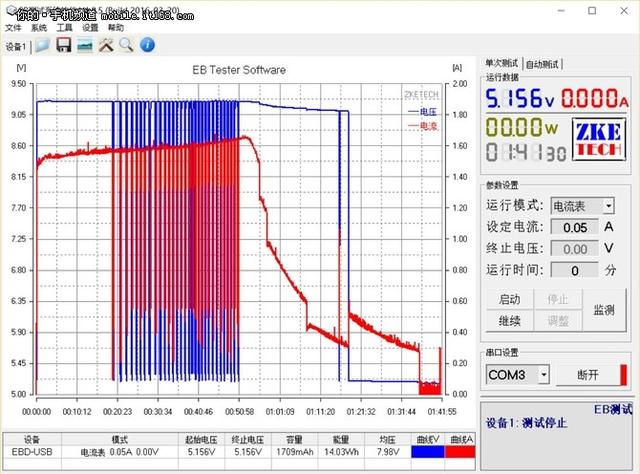Click the open file toolbar icon
Image resolution: width=640 pixels, height=474 pixels.
pyautogui.click(x=42, y=46)
